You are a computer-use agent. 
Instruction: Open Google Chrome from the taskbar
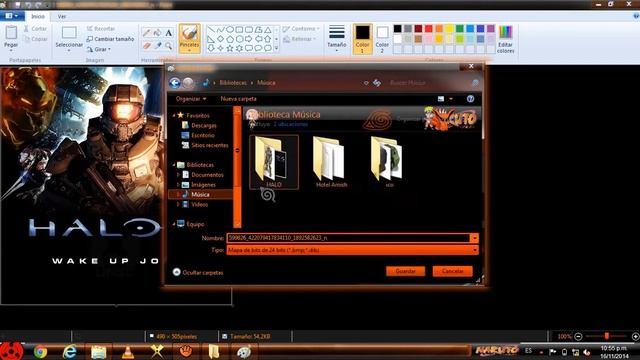click(x=40, y=351)
